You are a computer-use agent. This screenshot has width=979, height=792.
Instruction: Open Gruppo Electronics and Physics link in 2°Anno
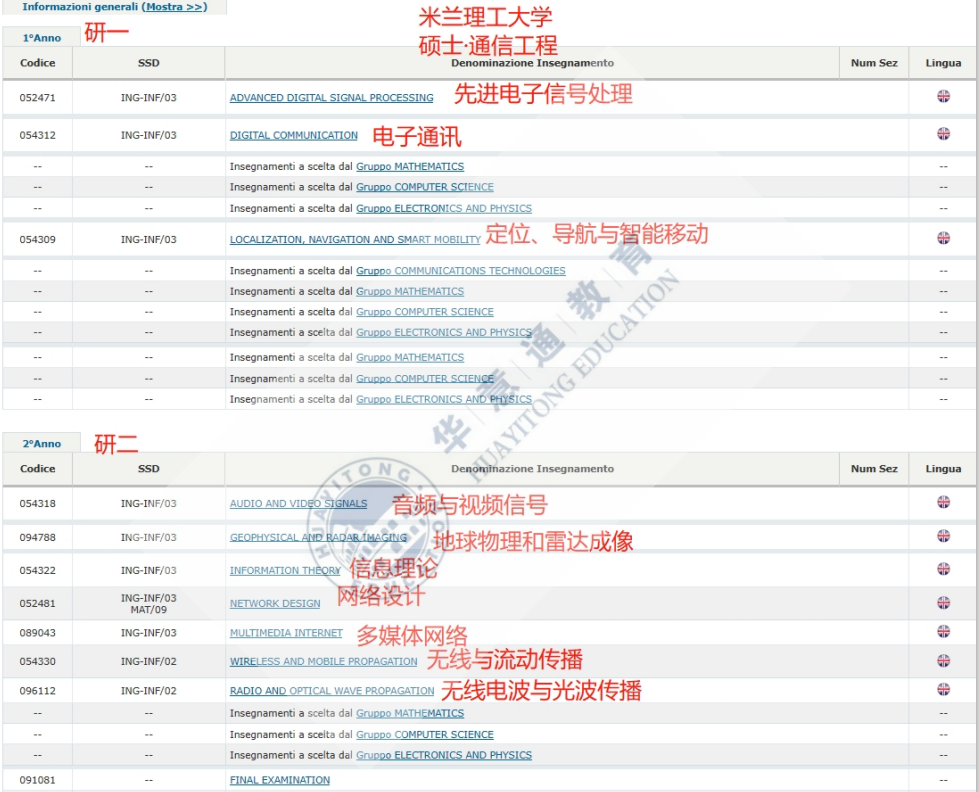[444, 756]
